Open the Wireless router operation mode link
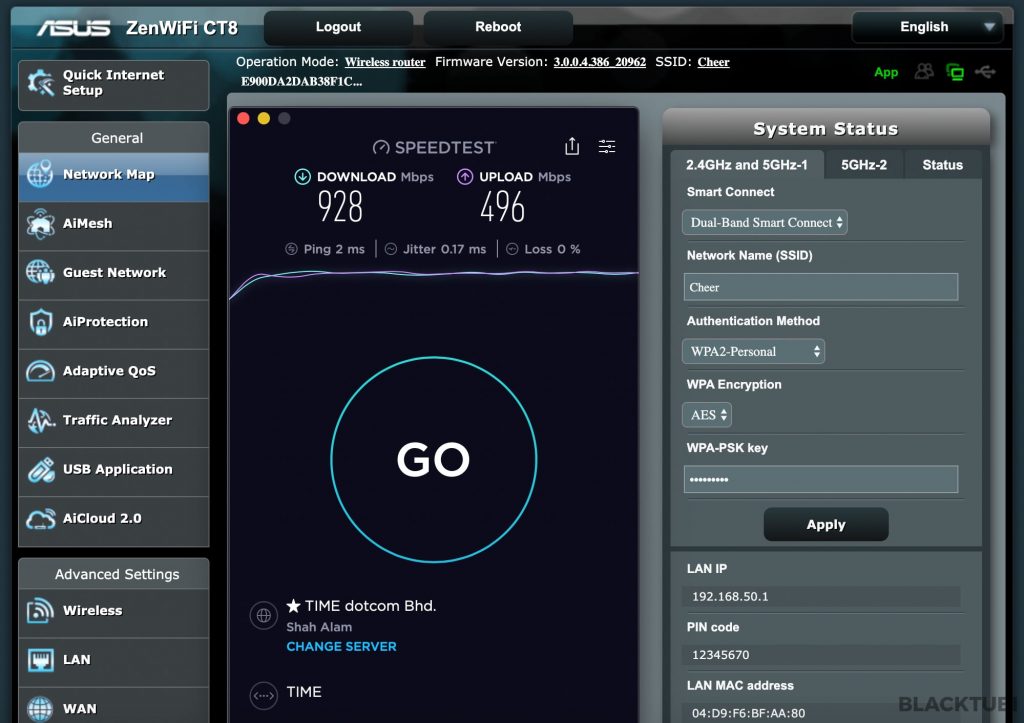This screenshot has height=723, width=1024. [385, 62]
